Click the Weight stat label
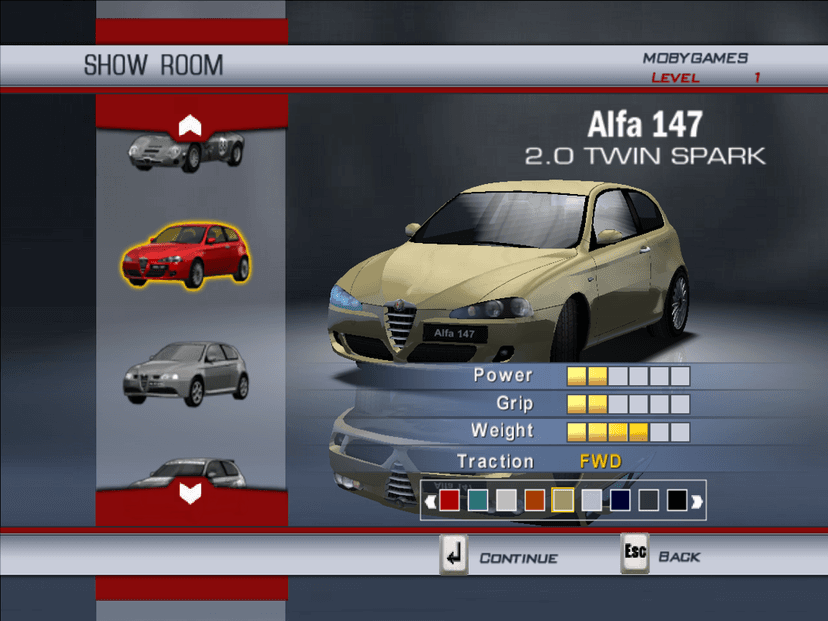 pos(502,430)
